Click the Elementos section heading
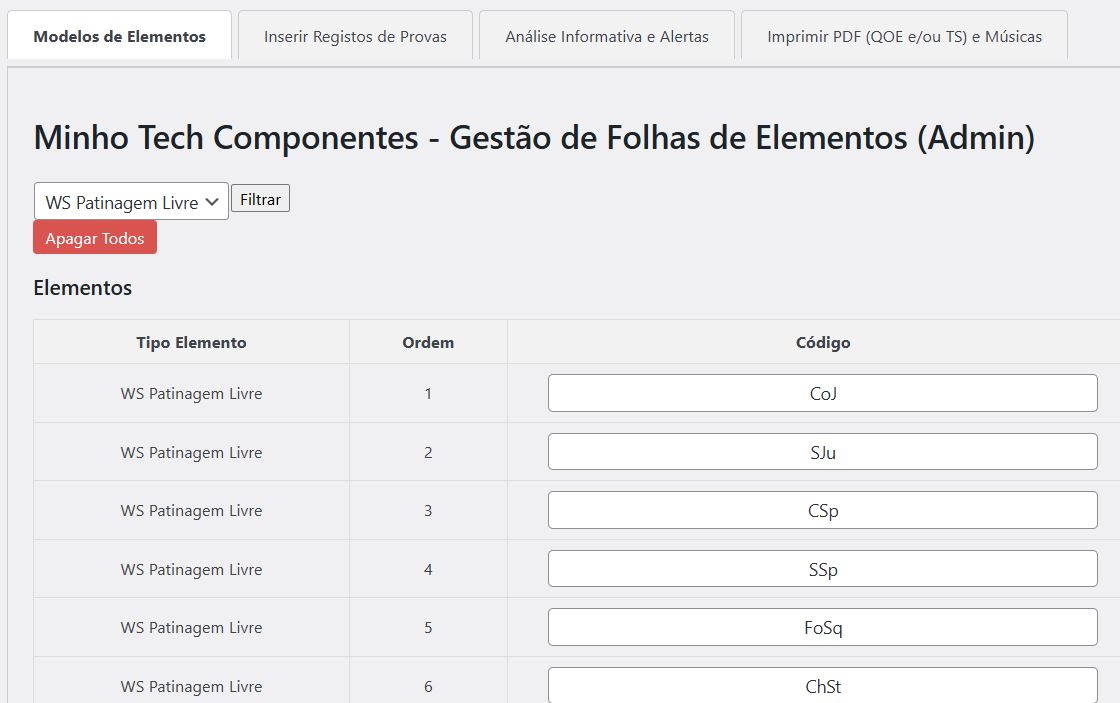 click(x=83, y=288)
